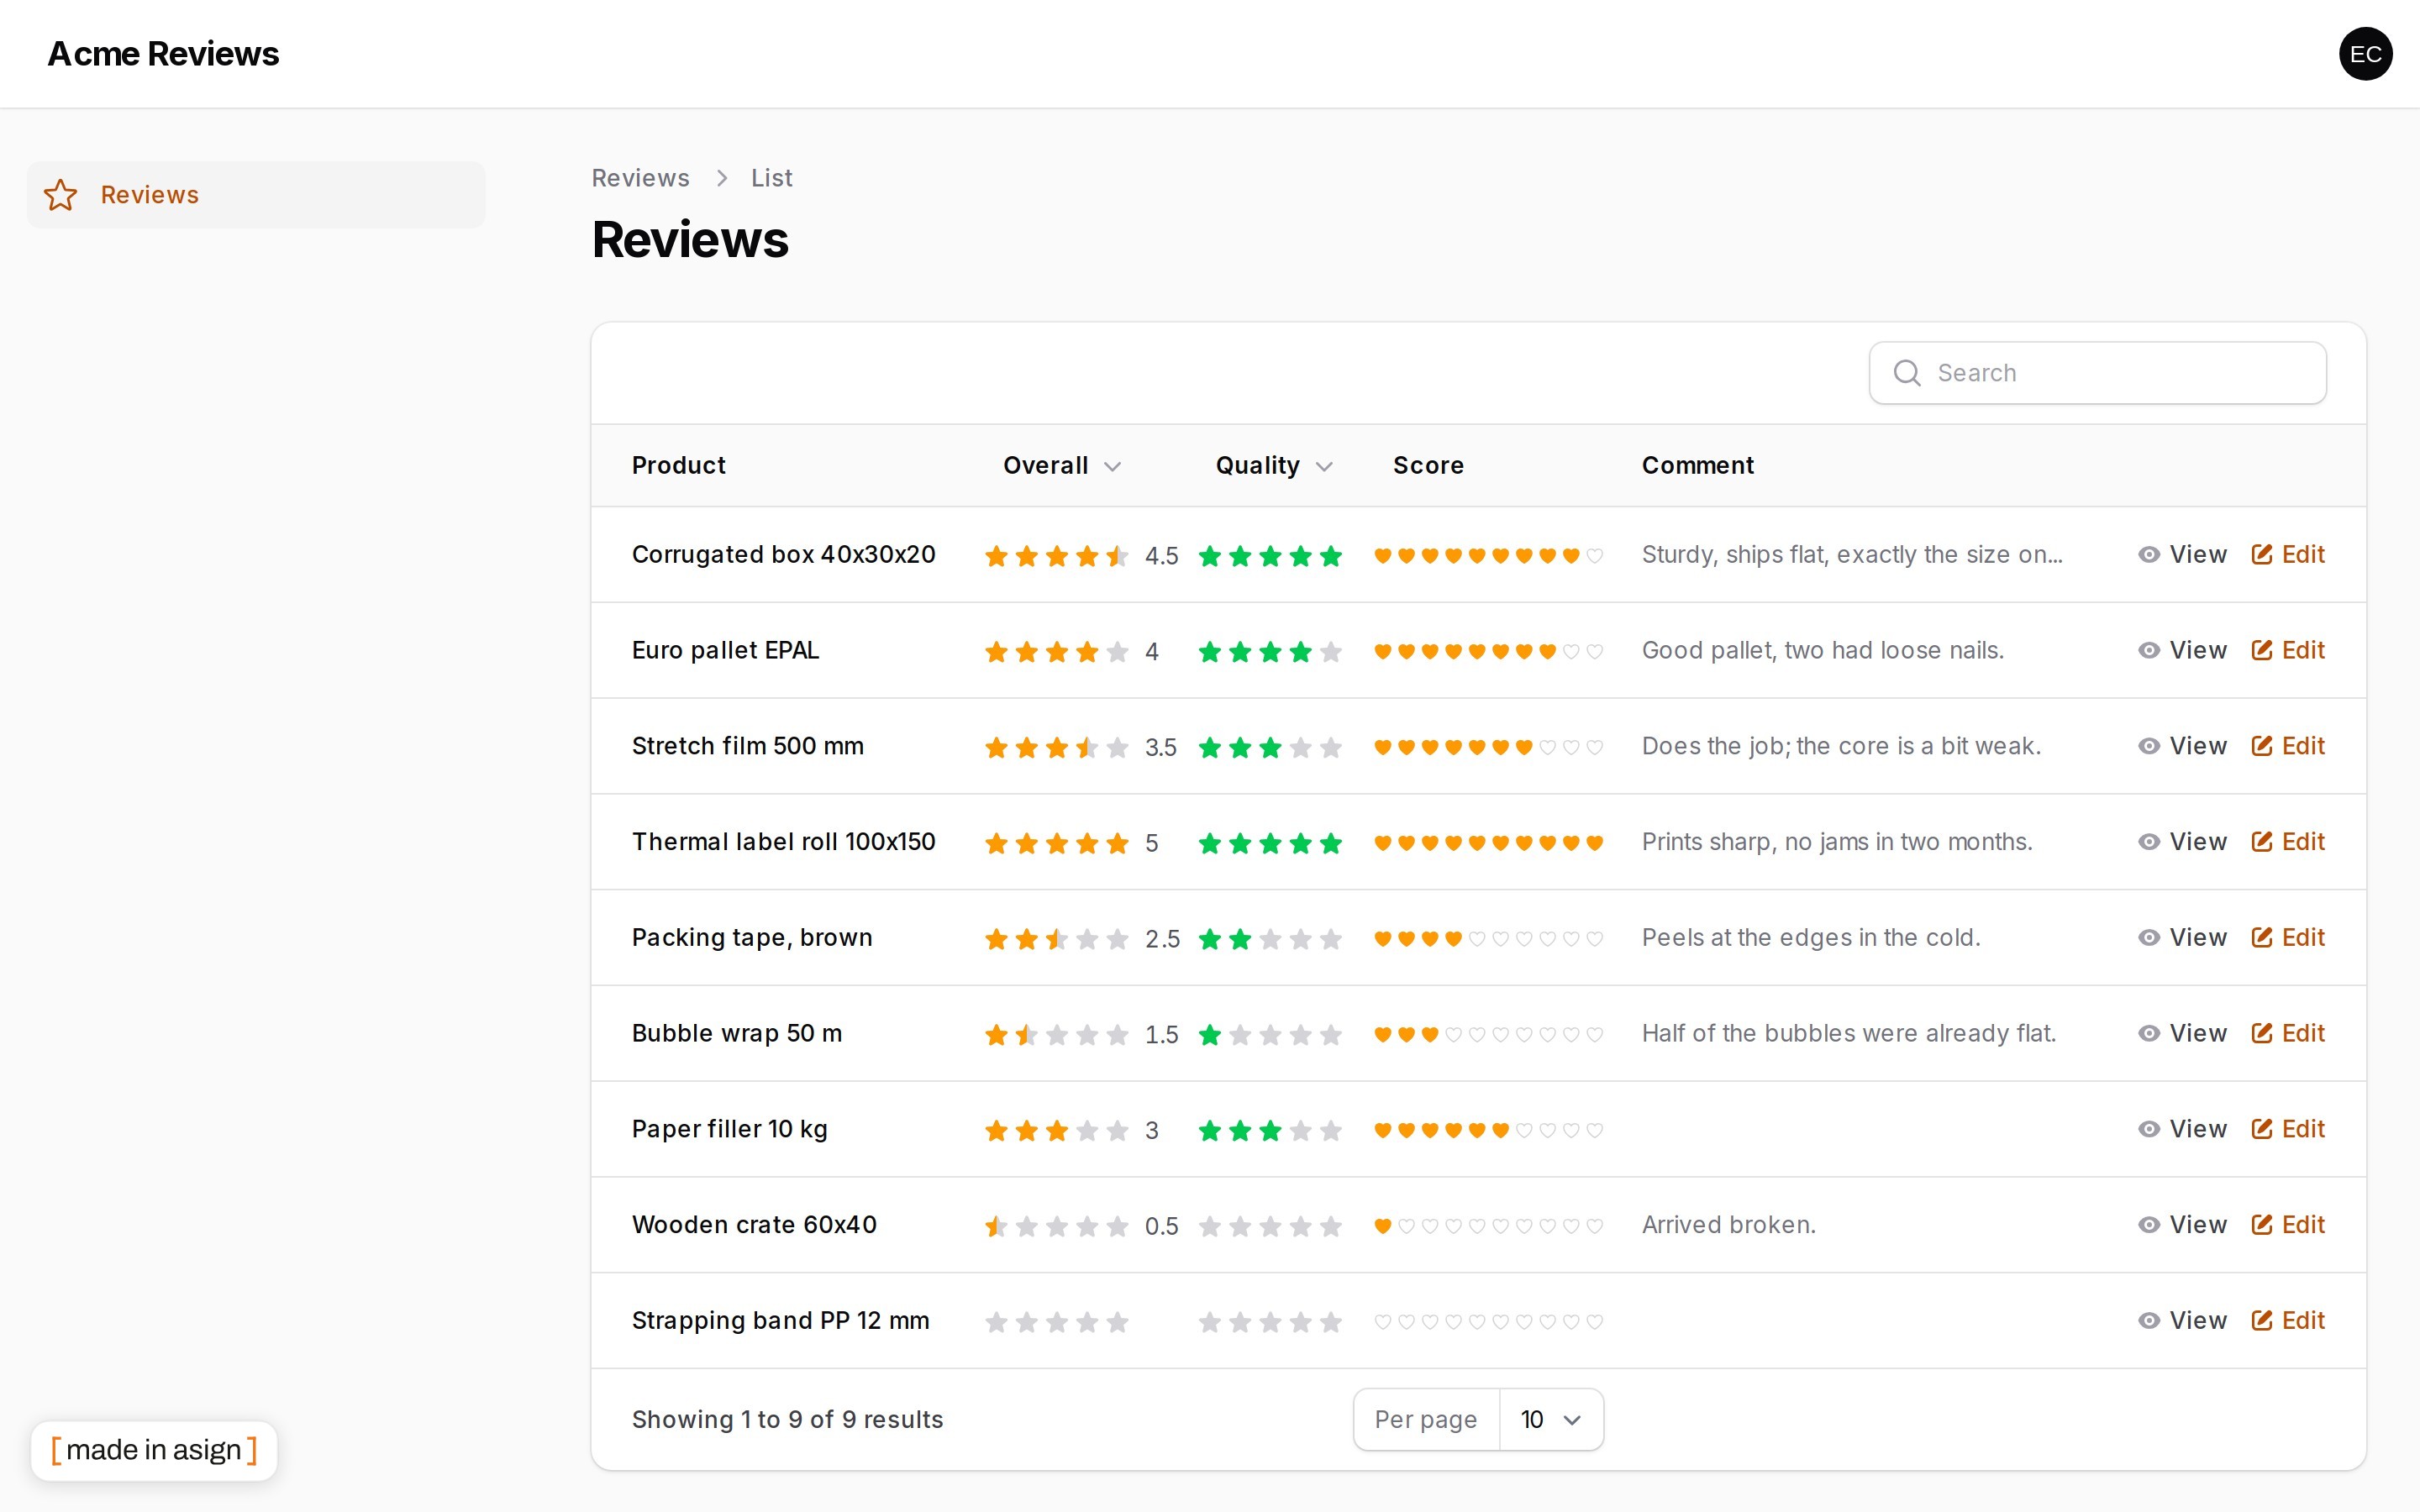Image resolution: width=2420 pixels, height=1512 pixels.
Task: Click heart score in Packing tape, brown row
Action: (1488, 939)
